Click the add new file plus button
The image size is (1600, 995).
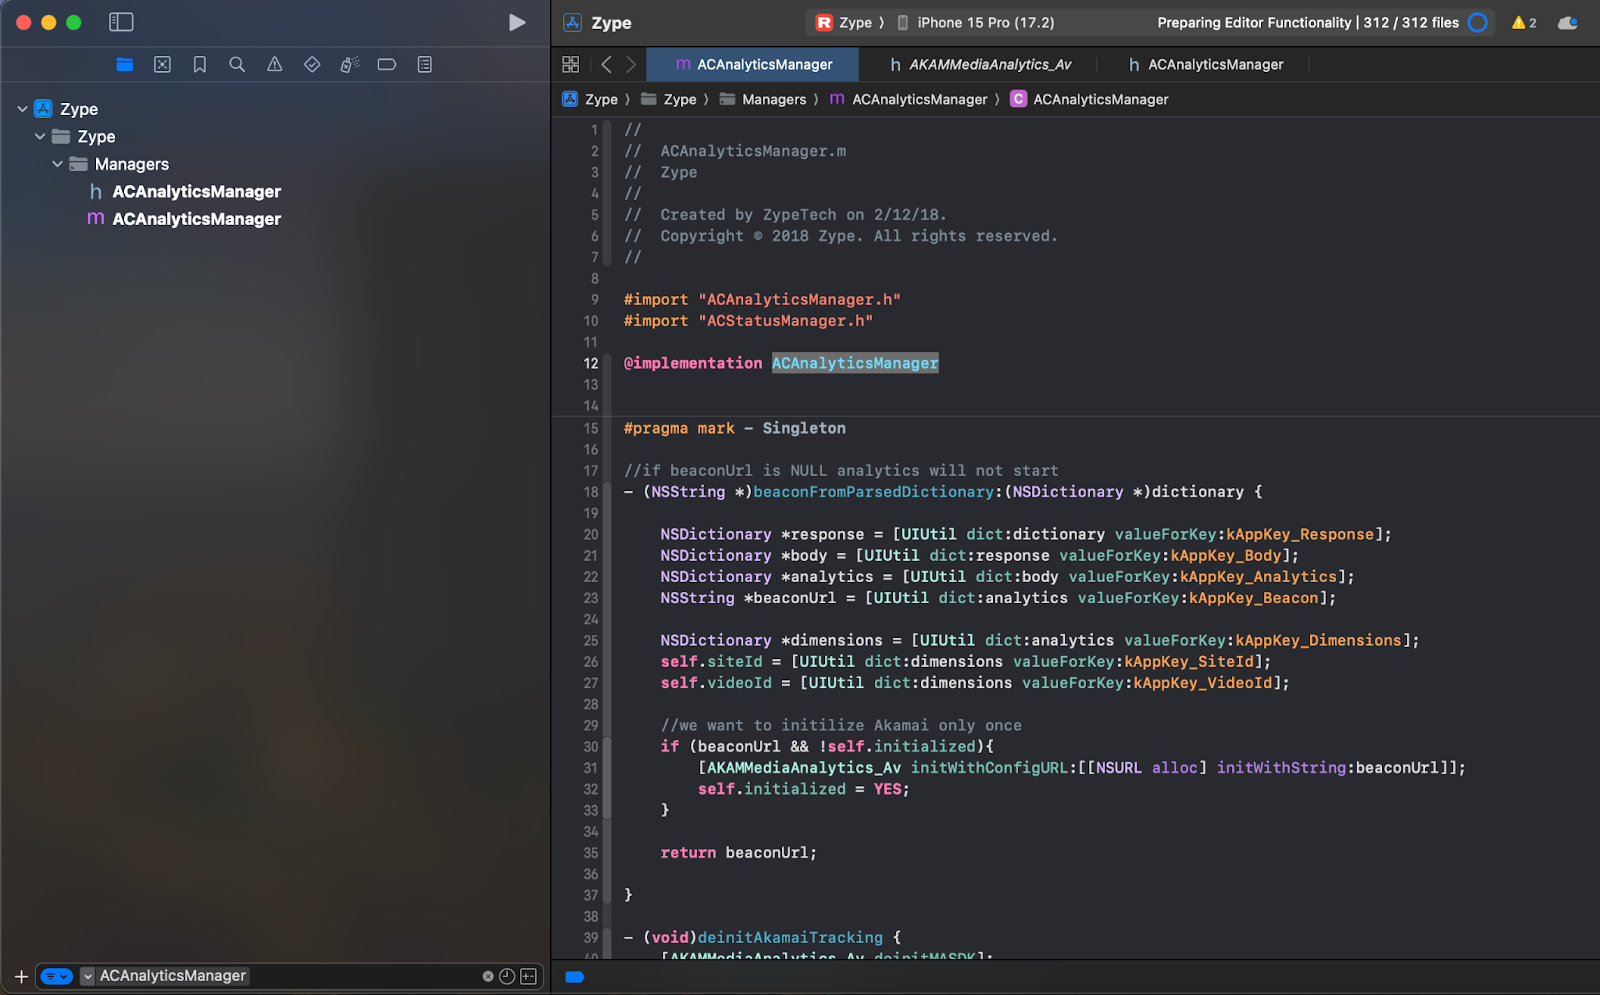pyautogui.click(x=21, y=976)
